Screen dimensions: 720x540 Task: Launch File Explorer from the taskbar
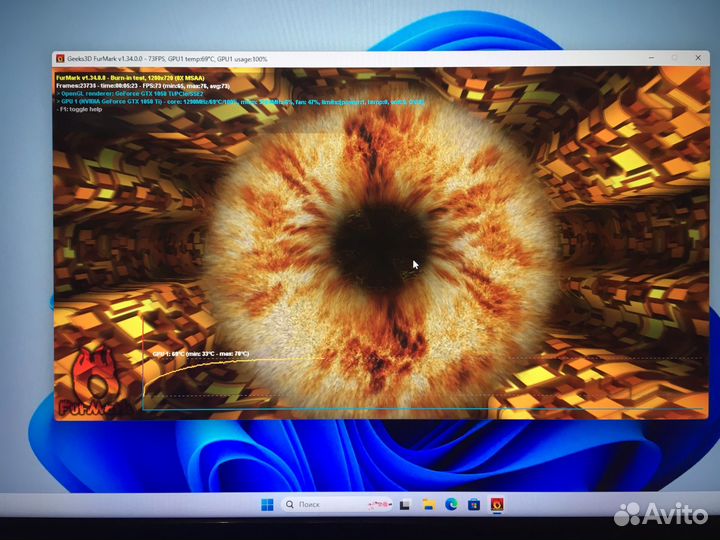(428, 505)
